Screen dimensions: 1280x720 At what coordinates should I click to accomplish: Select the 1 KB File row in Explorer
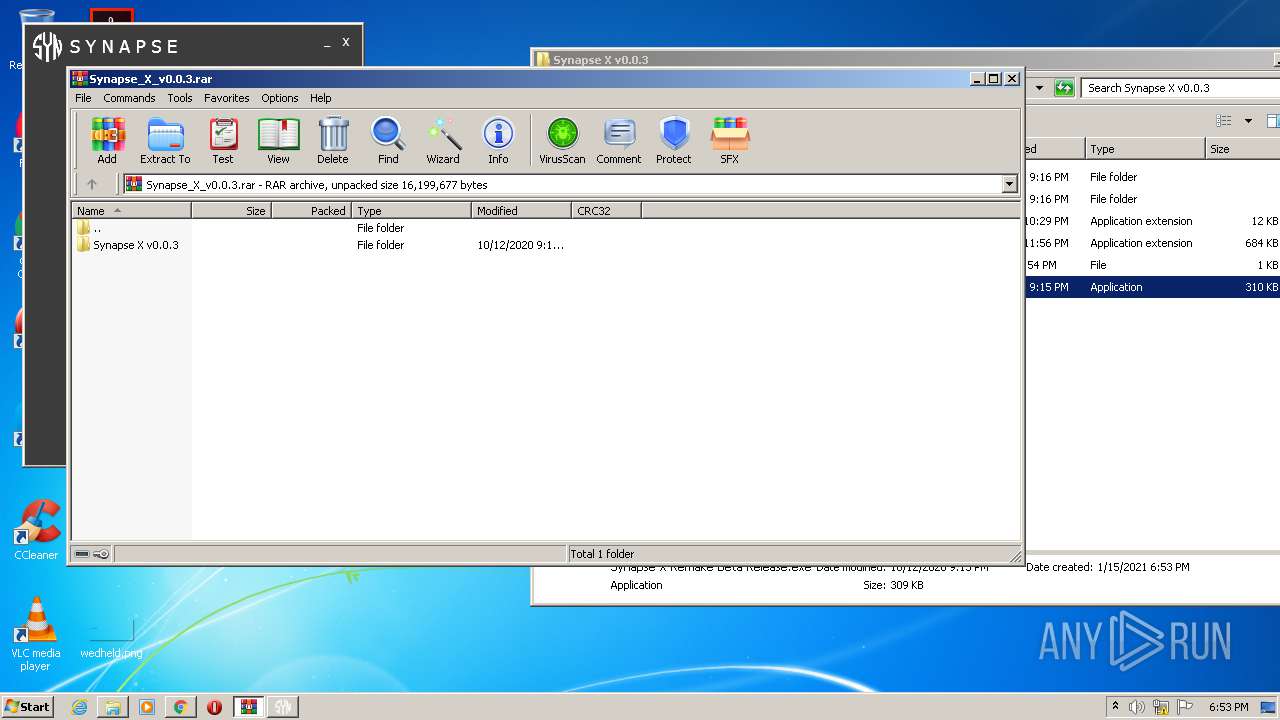click(x=1152, y=265)
